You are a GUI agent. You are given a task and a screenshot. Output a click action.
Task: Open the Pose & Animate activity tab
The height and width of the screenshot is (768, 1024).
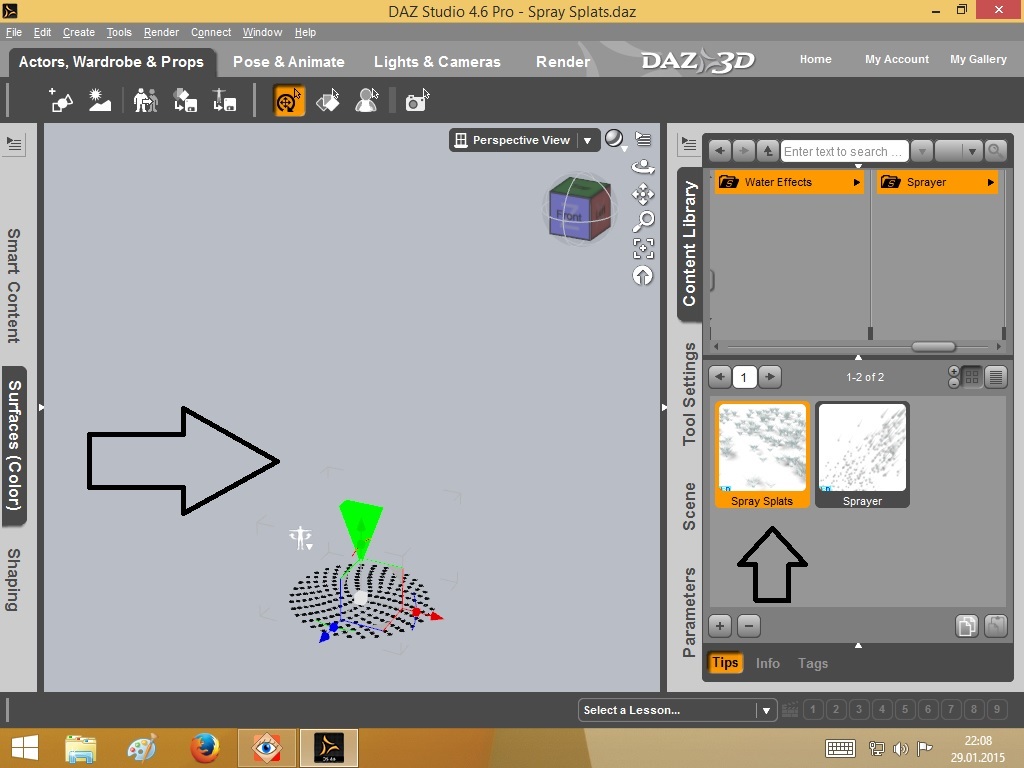[289, 61]
